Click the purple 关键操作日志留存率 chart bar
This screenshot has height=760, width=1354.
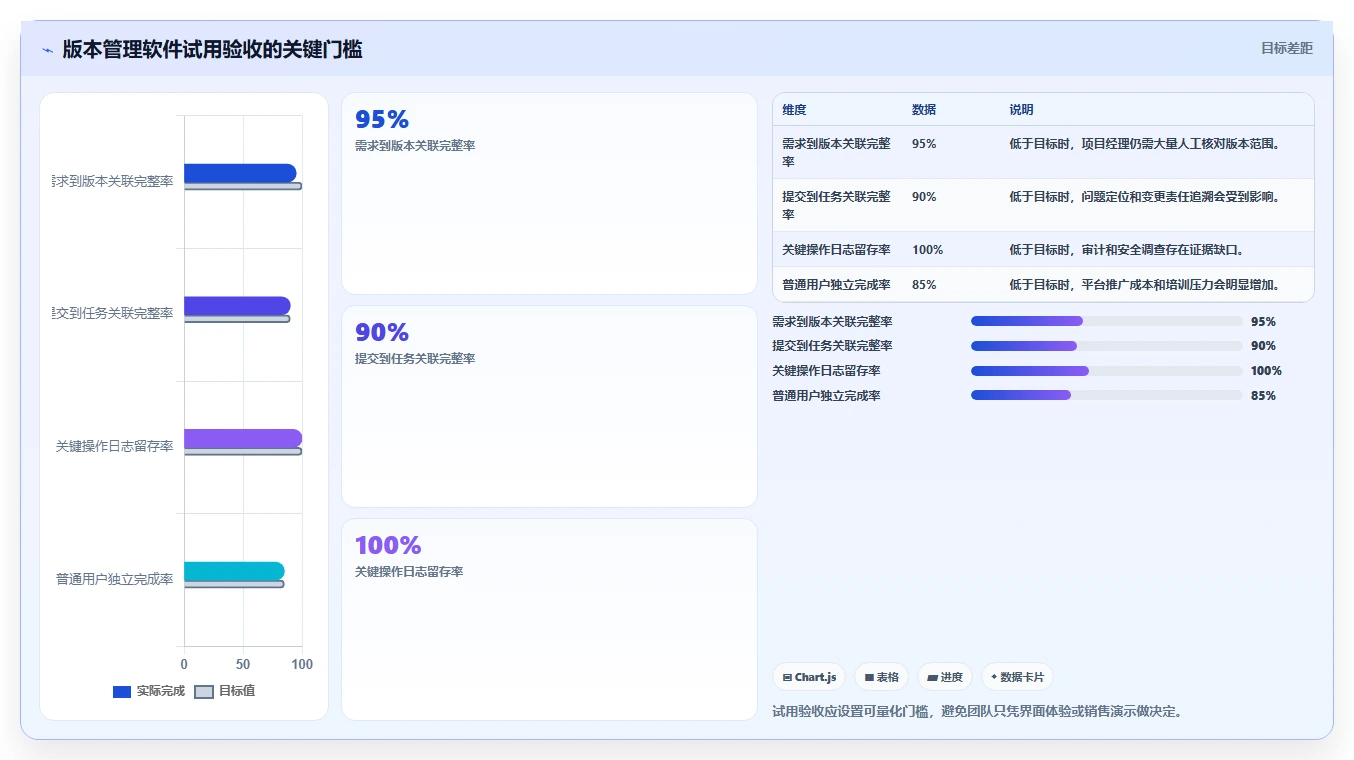(x=243, y=438)
